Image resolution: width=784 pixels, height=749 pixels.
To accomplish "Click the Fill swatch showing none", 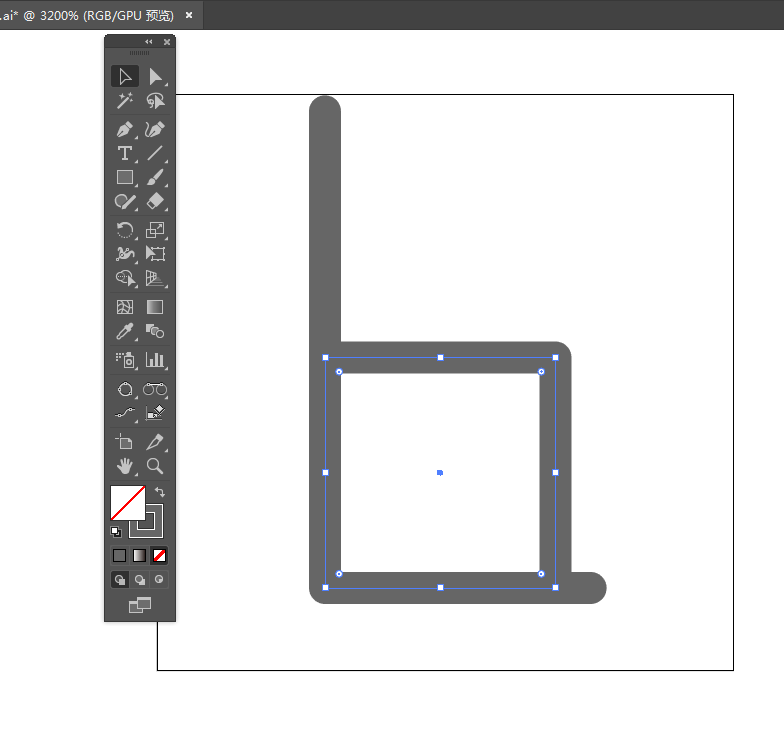I will coord(128,502).
